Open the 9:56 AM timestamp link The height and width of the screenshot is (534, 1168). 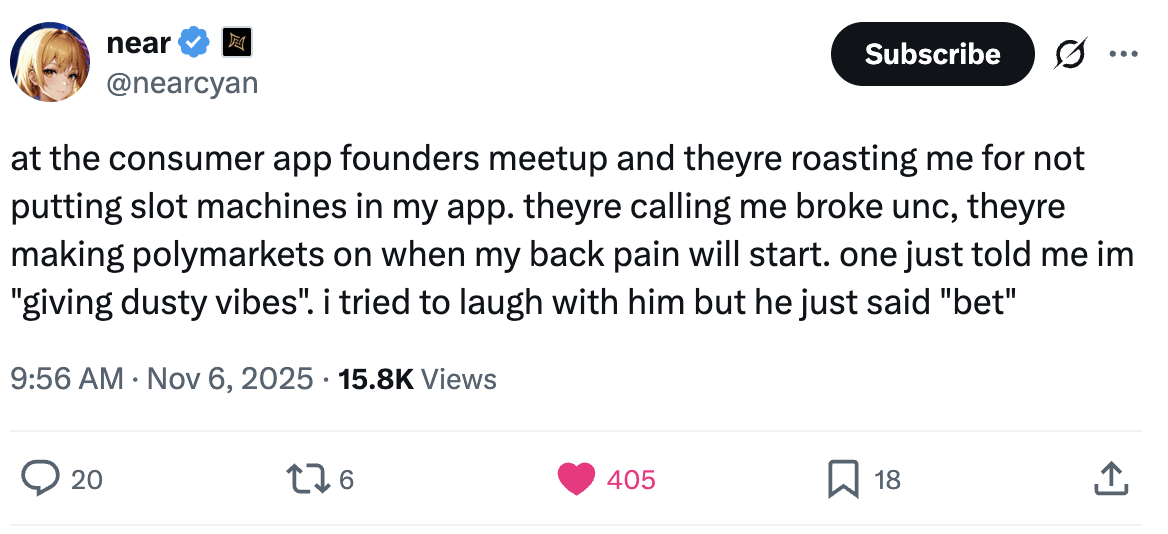[66, 379]
